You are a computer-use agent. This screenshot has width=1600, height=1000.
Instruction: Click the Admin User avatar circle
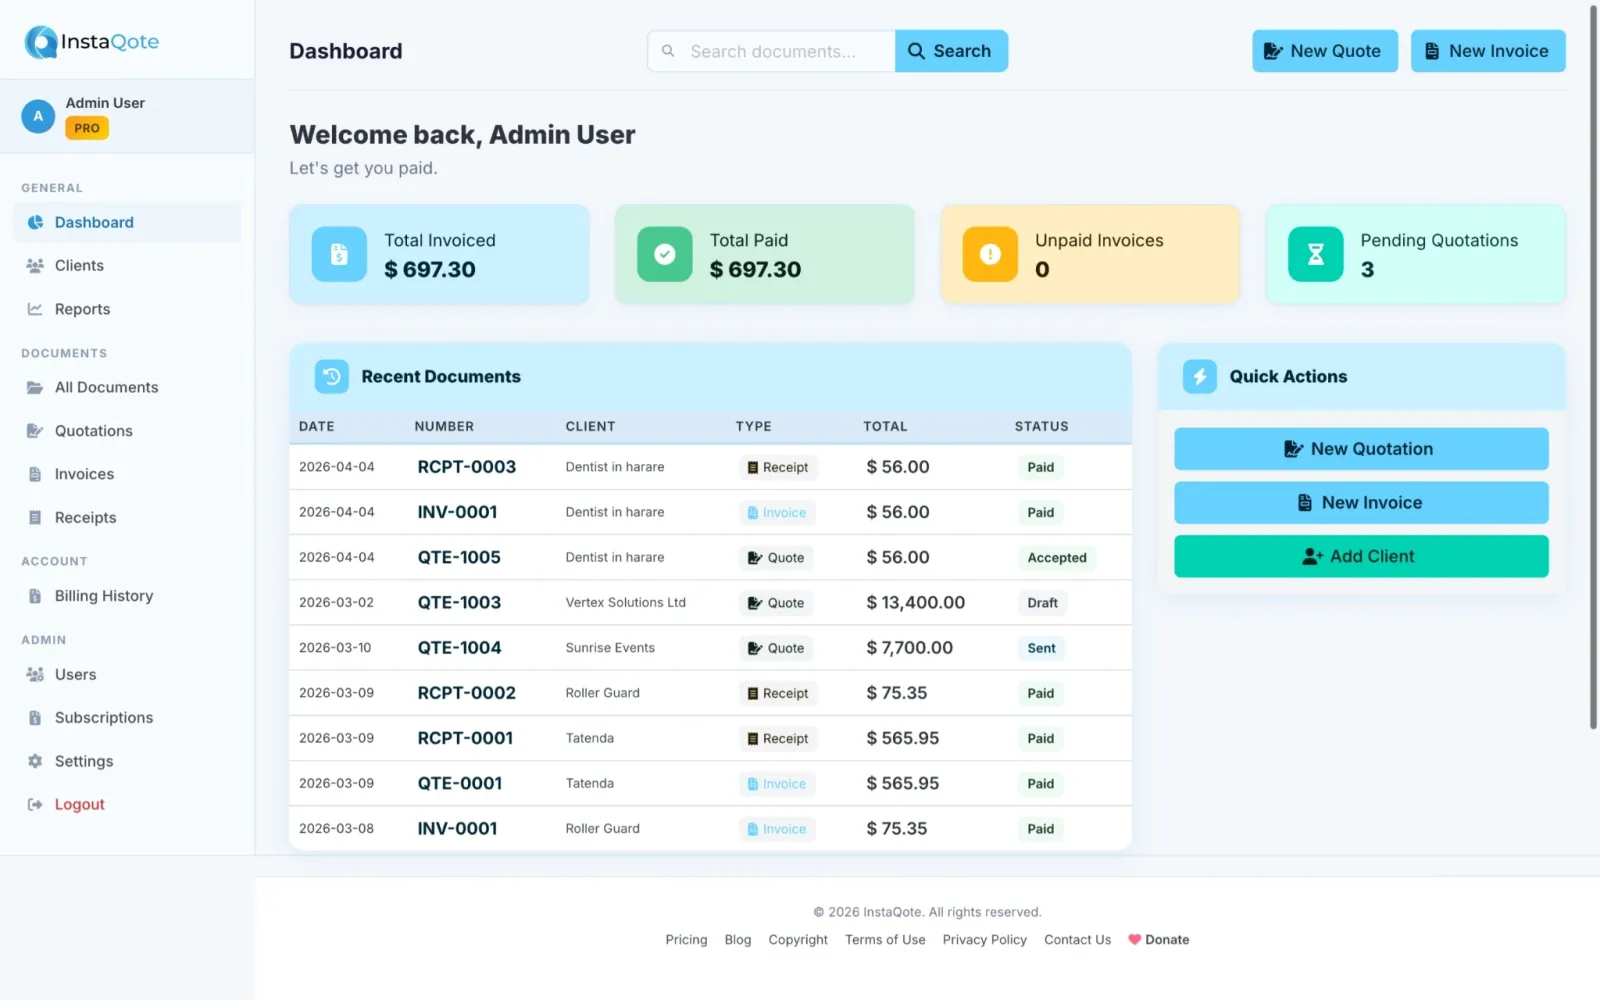click(x=38, y=116)
